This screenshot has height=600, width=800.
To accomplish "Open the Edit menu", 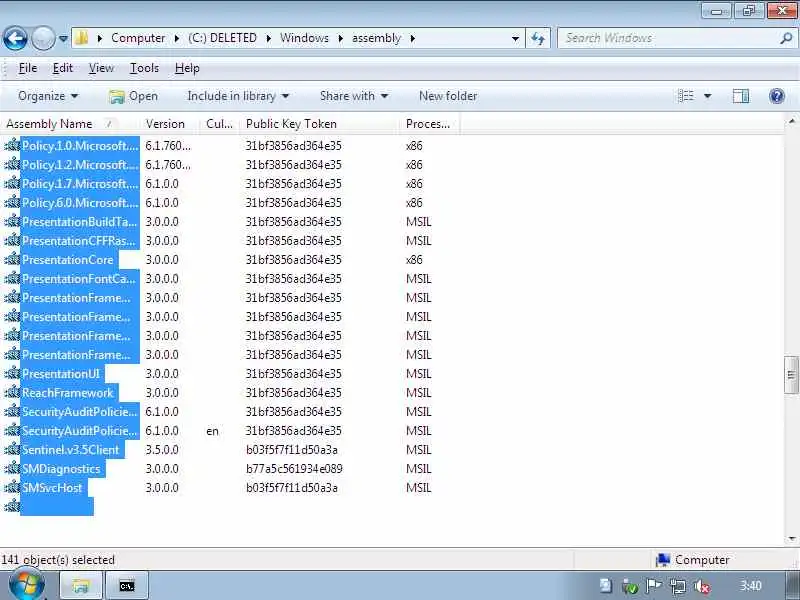I will (x=63, y=68).
